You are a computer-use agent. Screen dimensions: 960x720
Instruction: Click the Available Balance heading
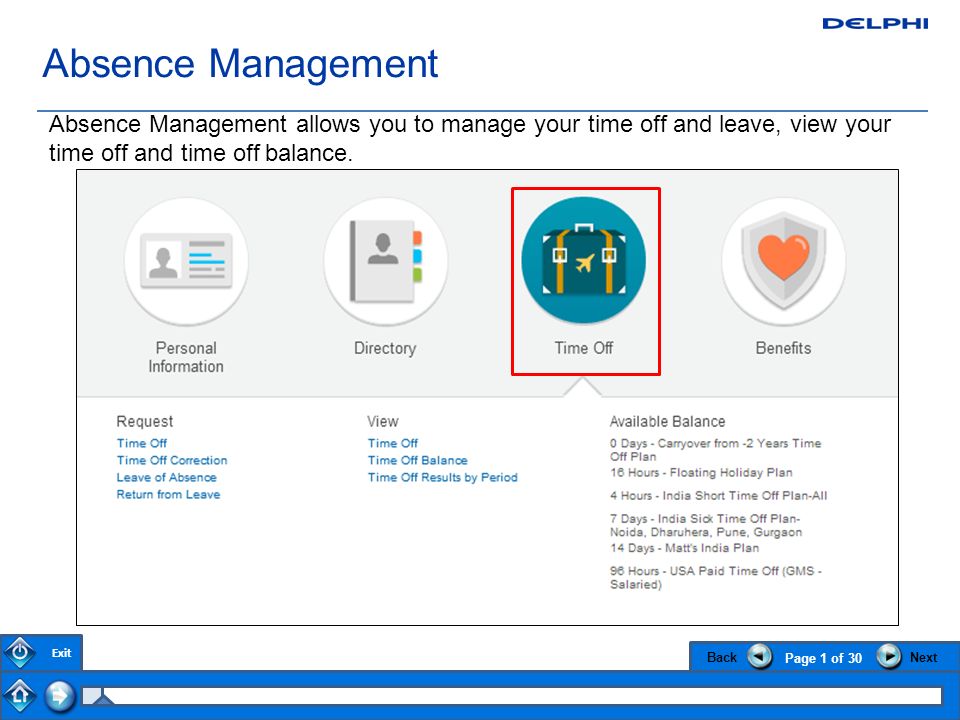pyautogui.click(x=667, y=421)
